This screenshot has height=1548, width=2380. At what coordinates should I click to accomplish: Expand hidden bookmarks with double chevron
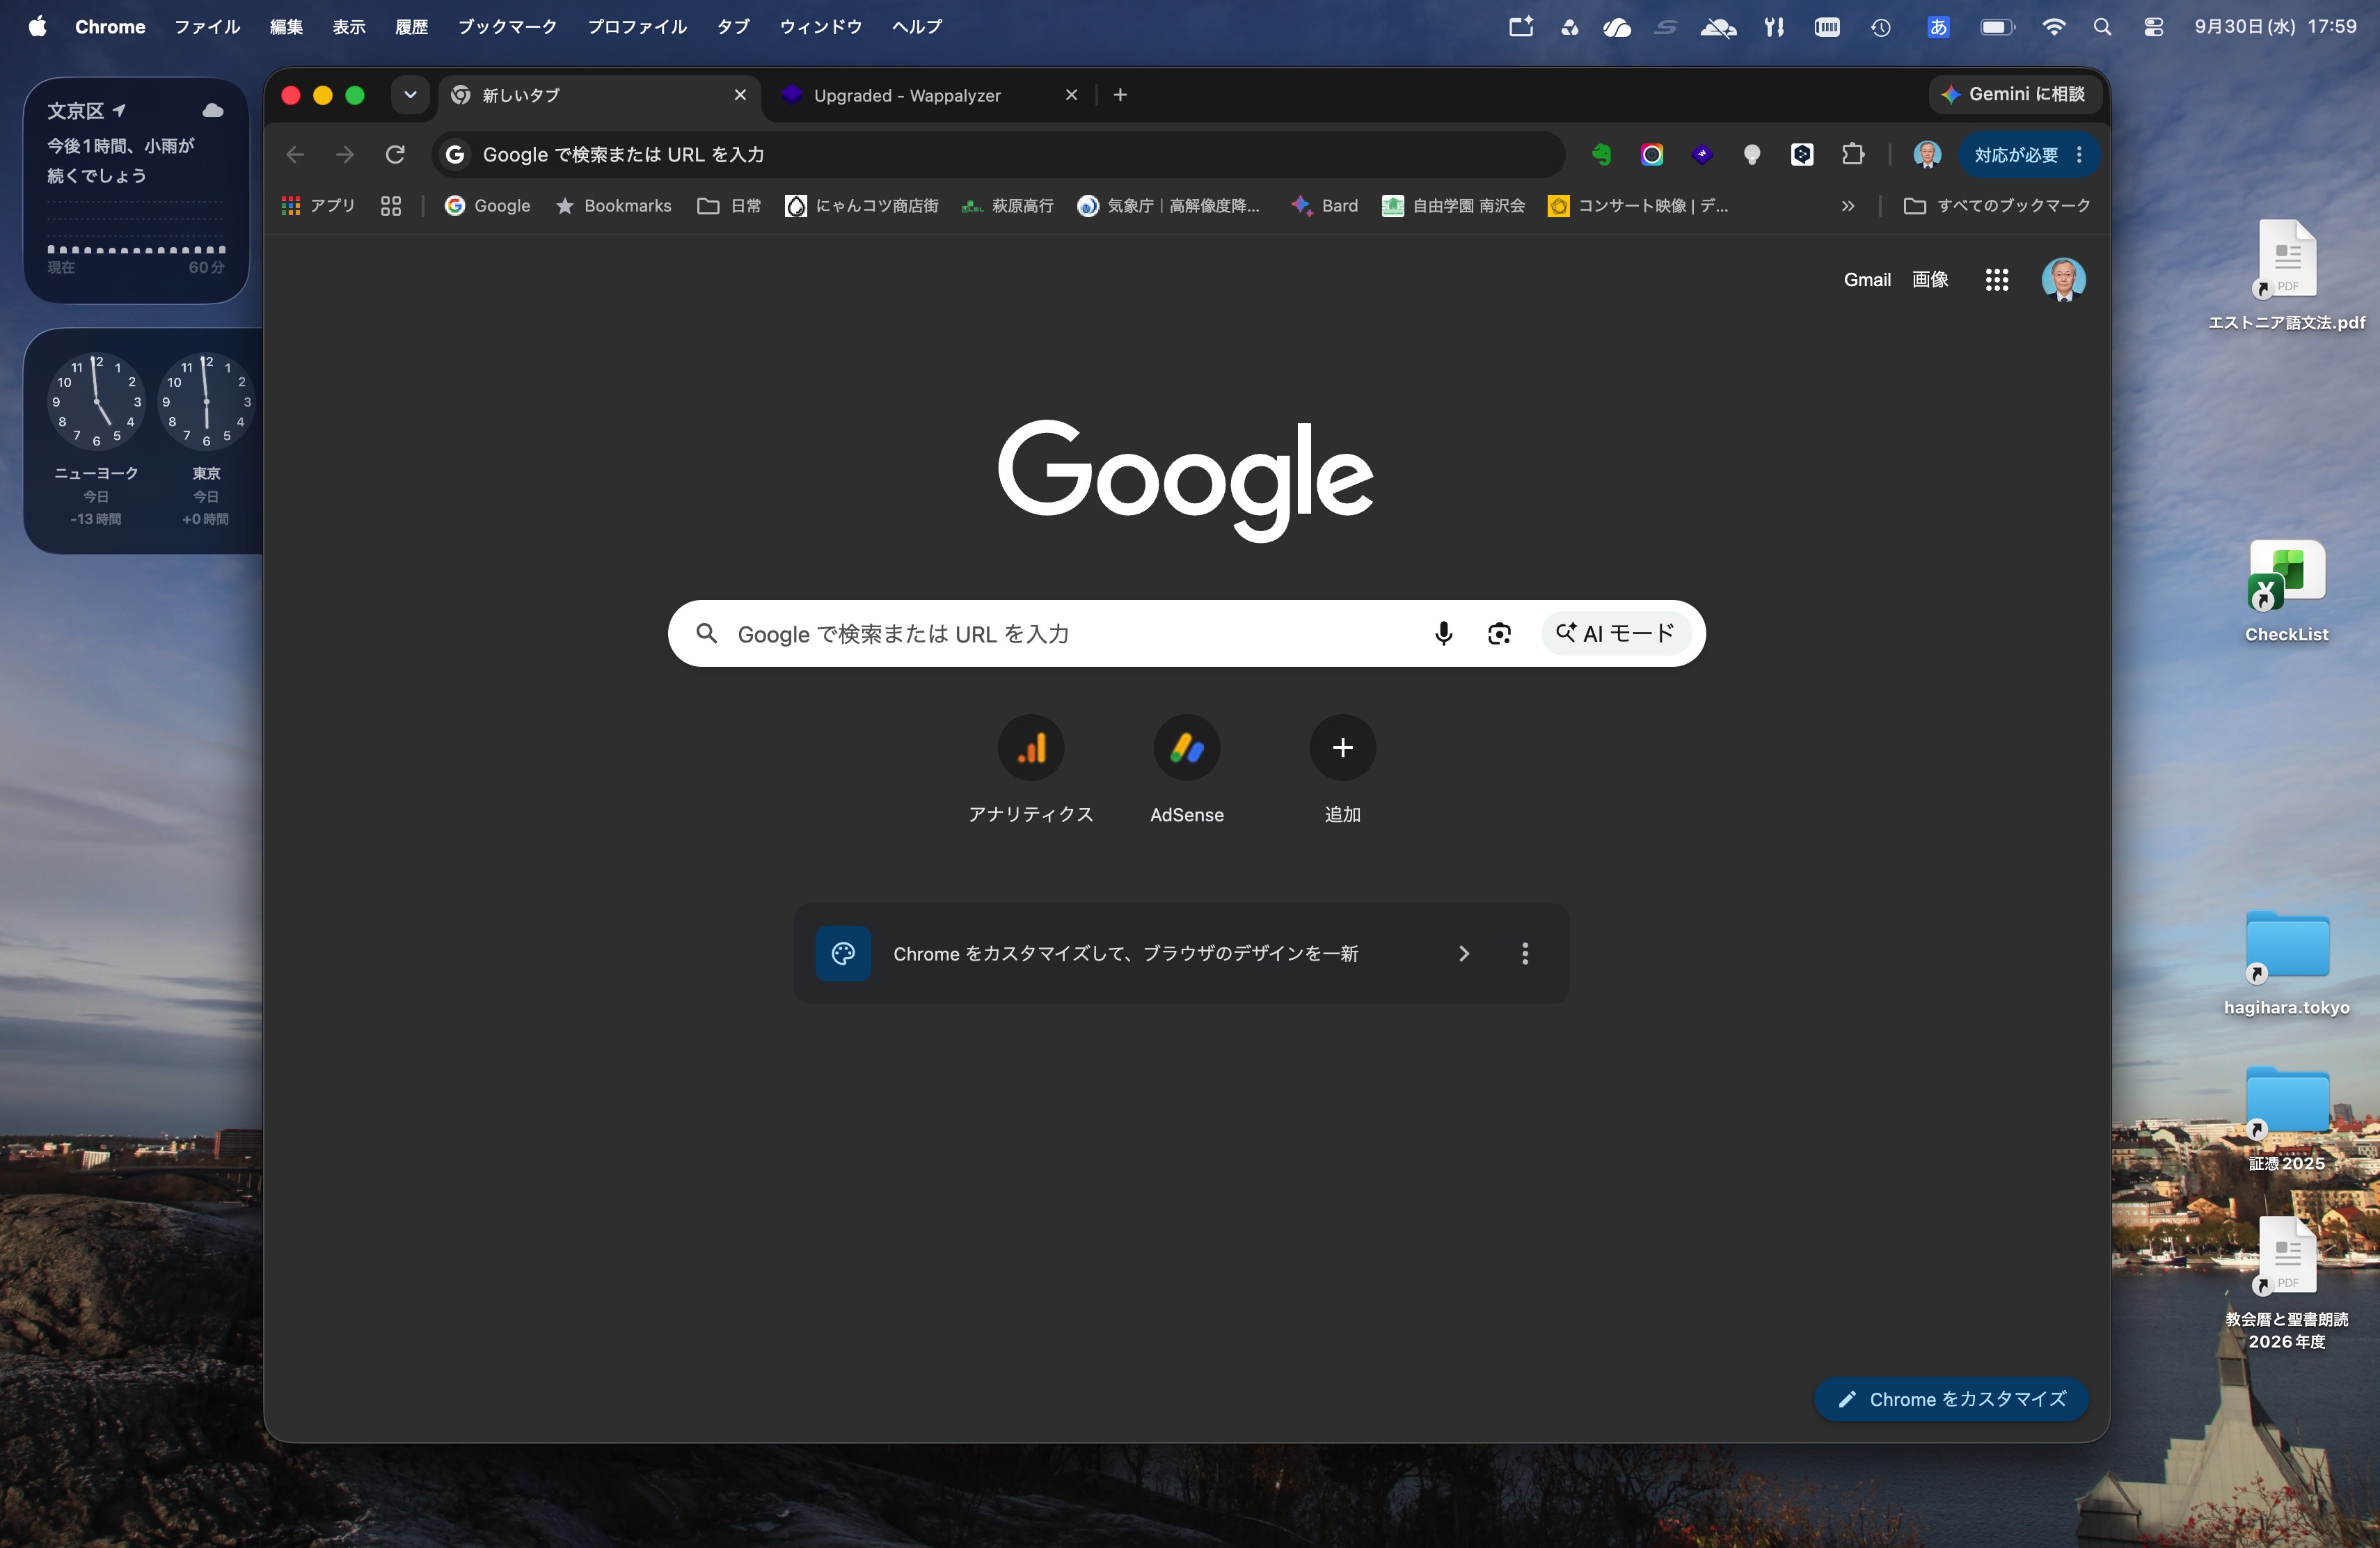click(x=1848, y=206)
